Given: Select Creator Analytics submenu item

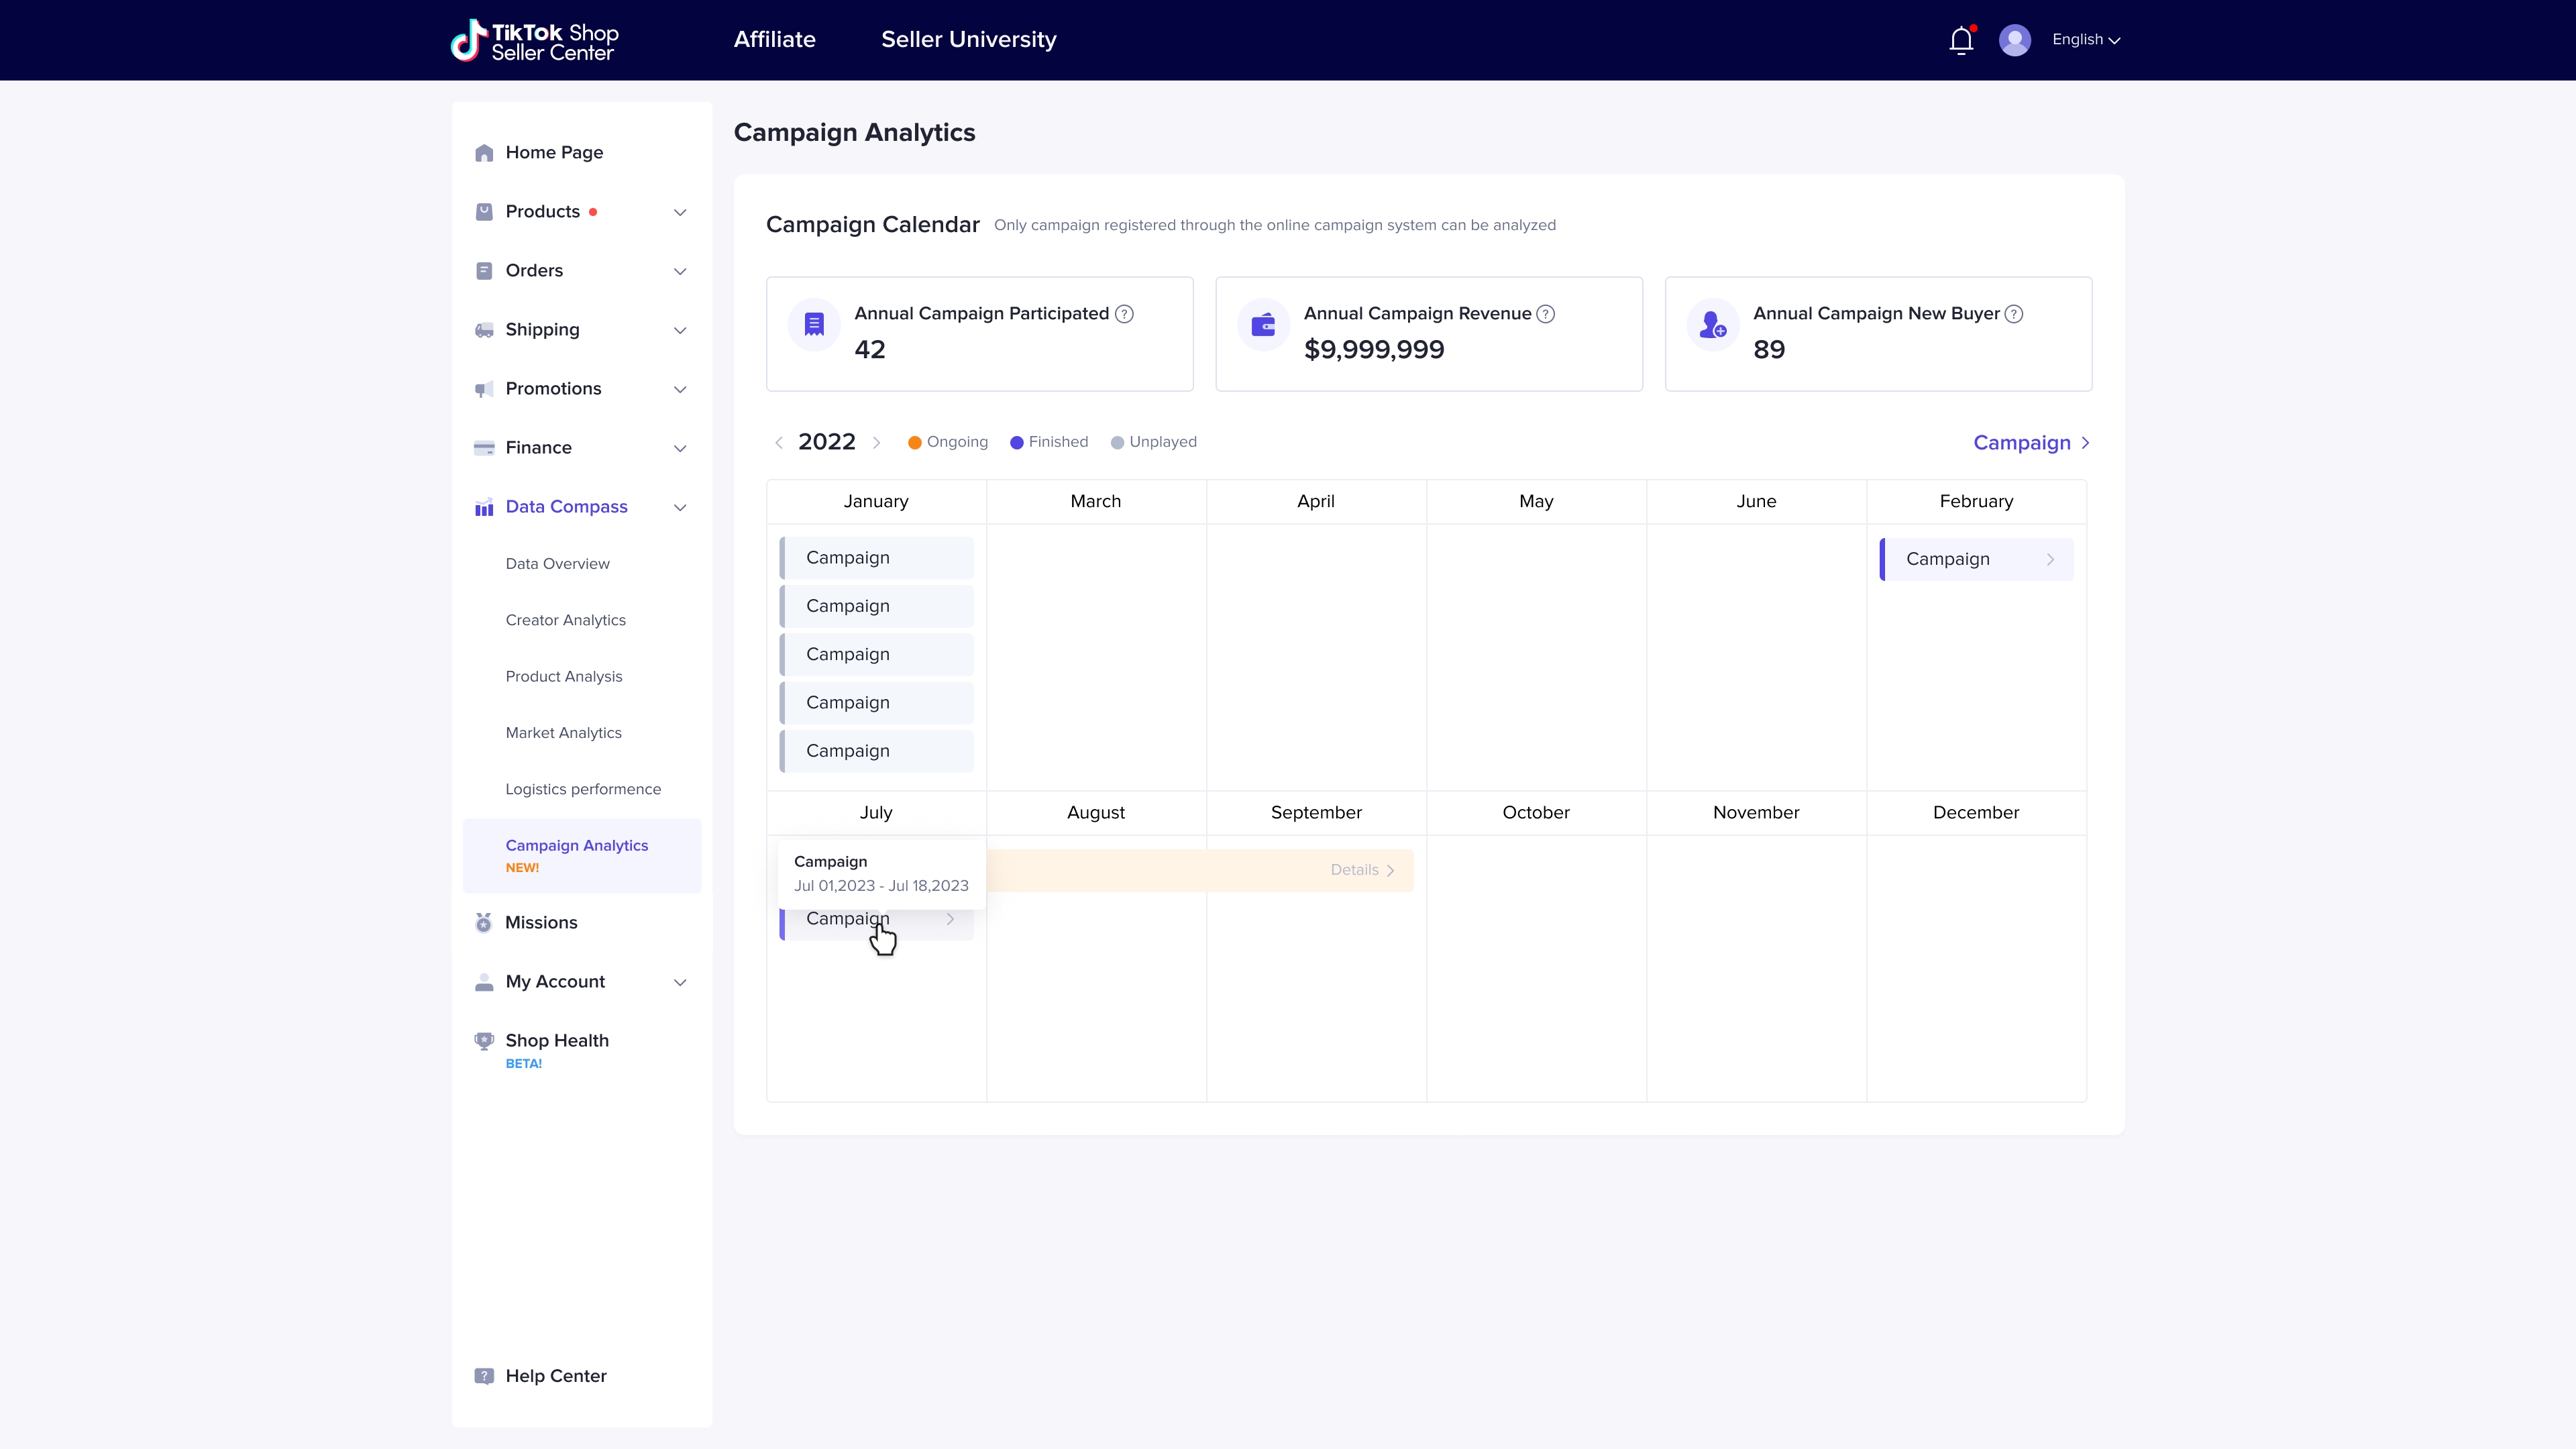Looking at the screenshot, I should [565, 620].
